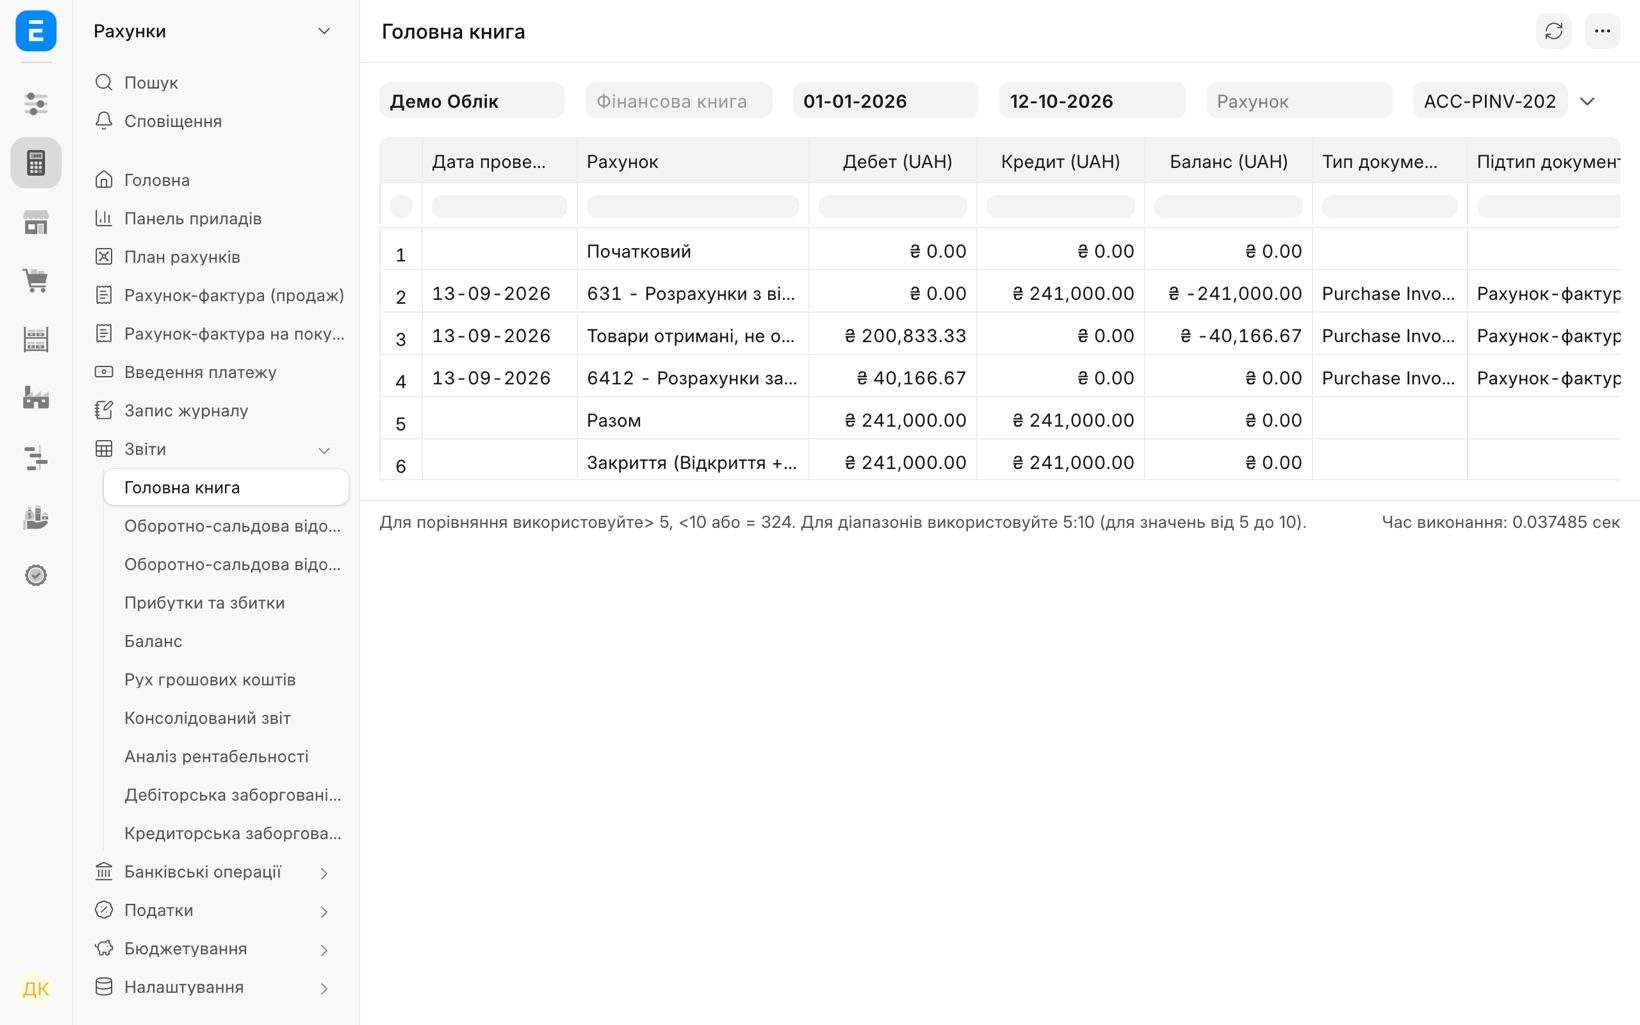The height and width of the screenshot is (1025, 1640).
Task: Click the Рахунок filter field
Action: pos(1299,101)
